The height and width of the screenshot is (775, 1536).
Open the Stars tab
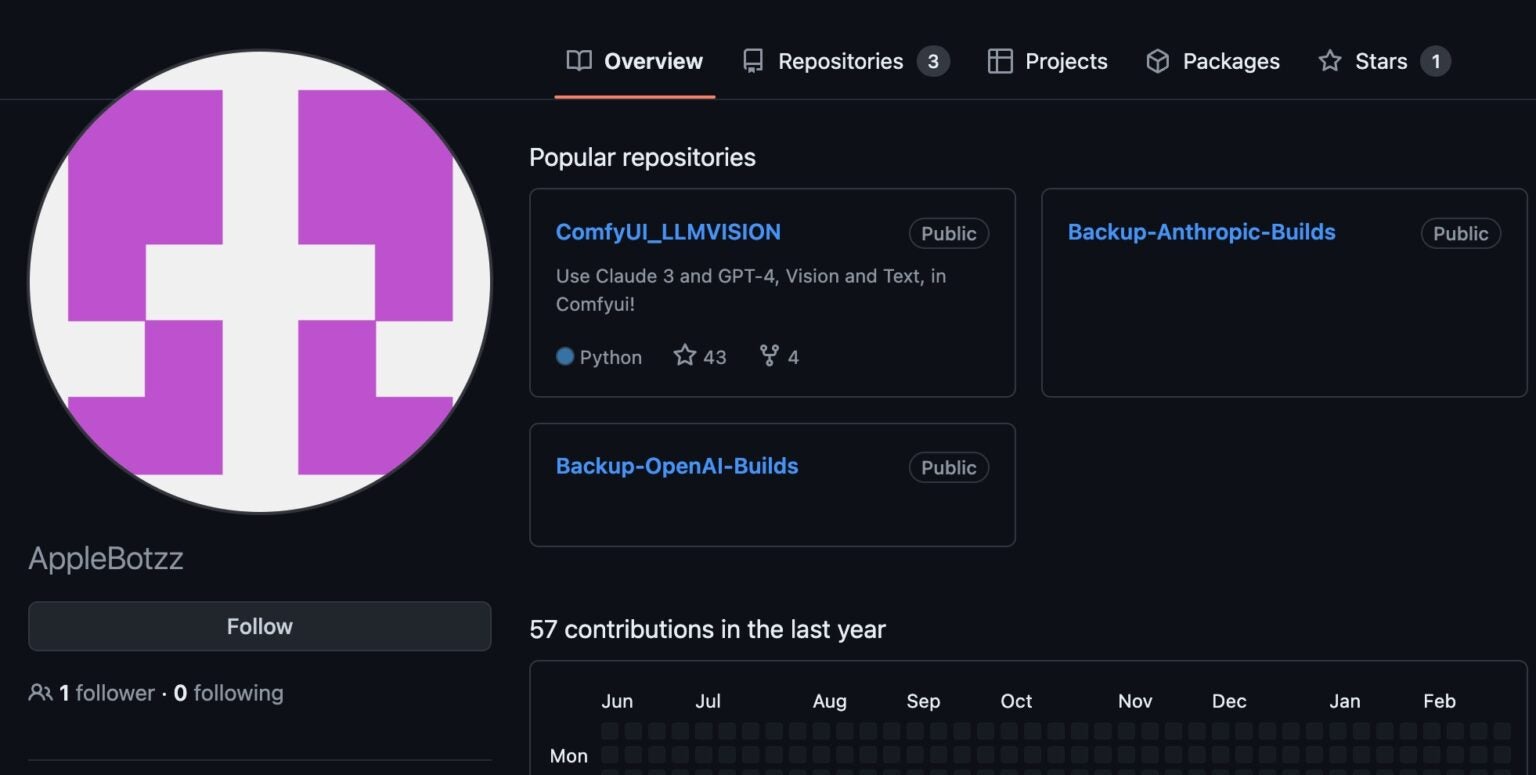tap(1380, 61)
